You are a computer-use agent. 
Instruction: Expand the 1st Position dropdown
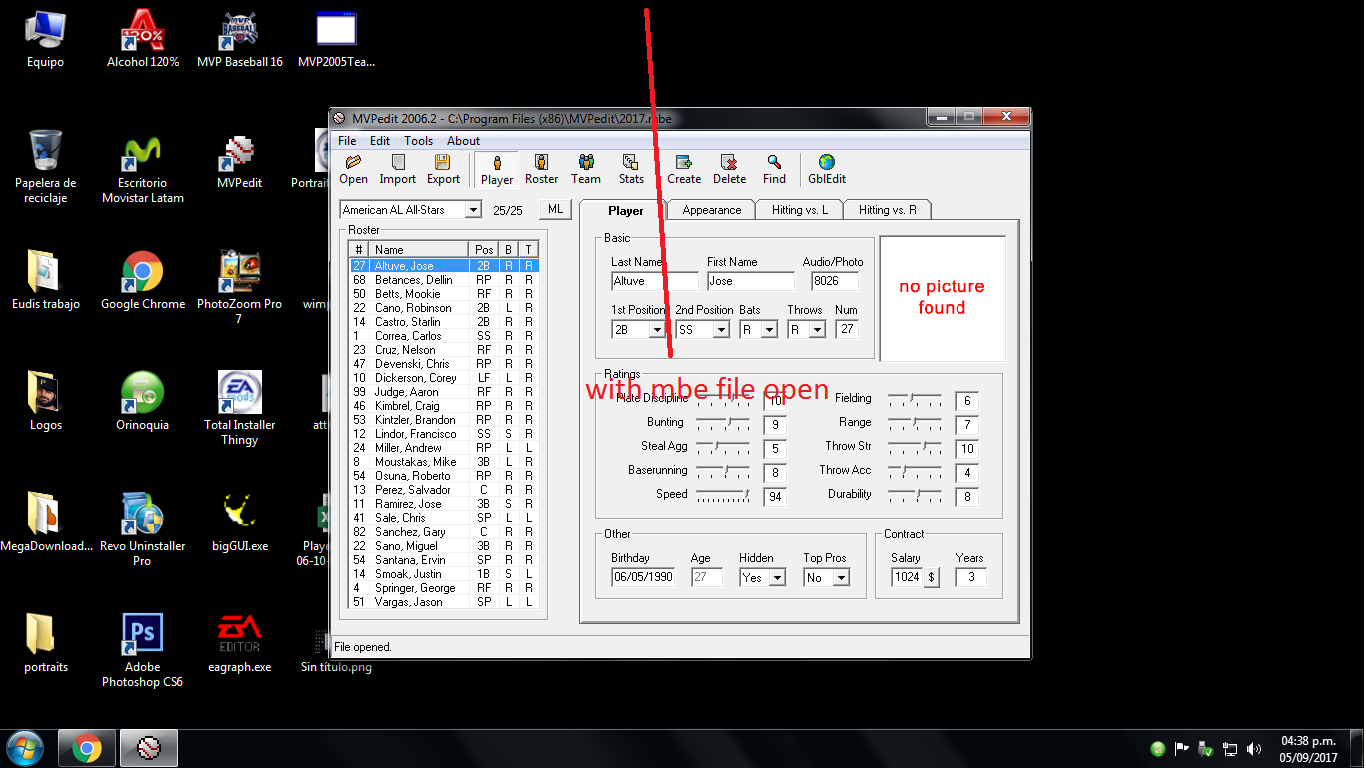658,330
